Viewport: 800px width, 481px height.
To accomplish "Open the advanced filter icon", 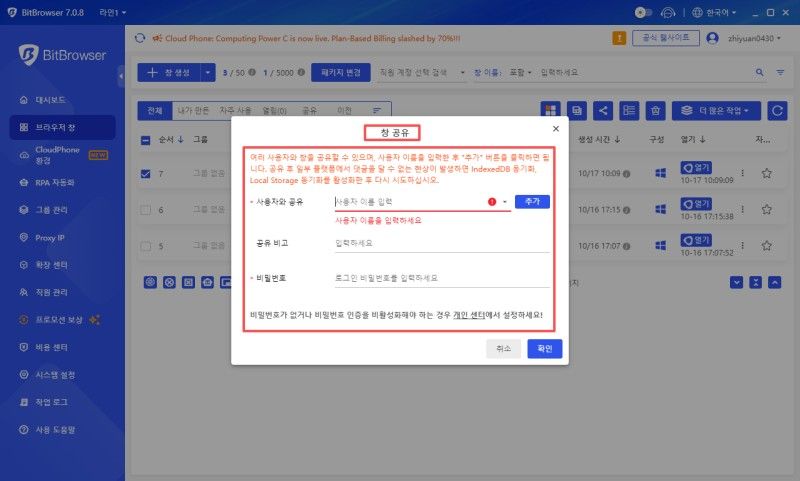I will pyautogui.click(x=780, y=73).
